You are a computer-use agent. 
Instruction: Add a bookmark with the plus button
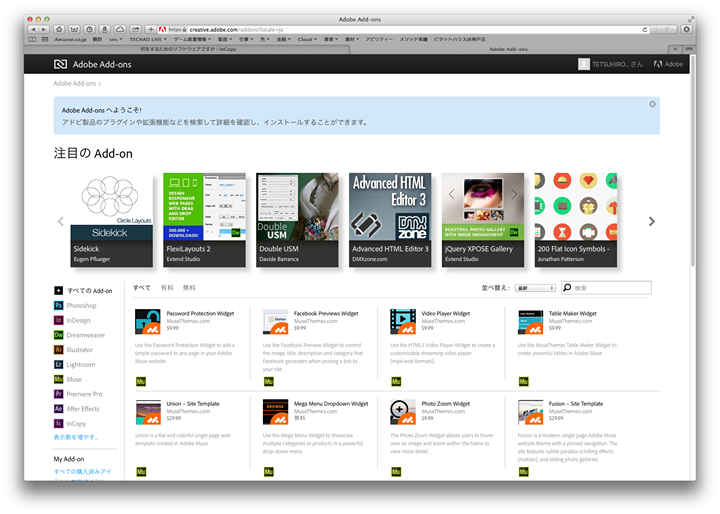point(151,29)
